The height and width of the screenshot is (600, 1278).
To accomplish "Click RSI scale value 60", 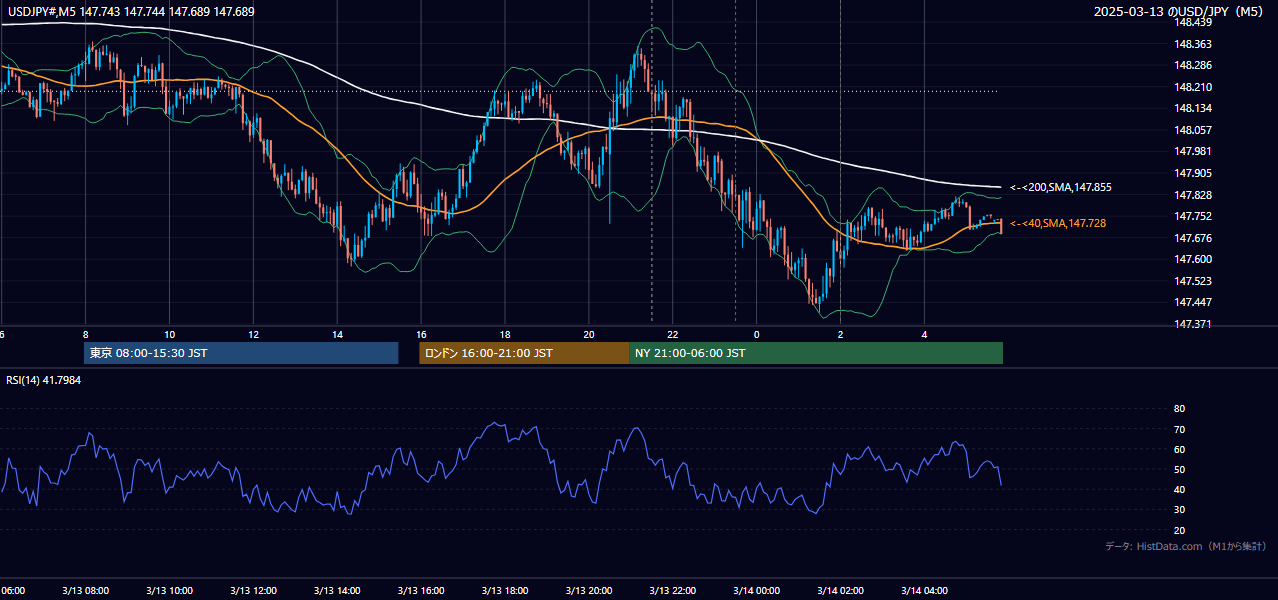I will [x=1179, y=449].
